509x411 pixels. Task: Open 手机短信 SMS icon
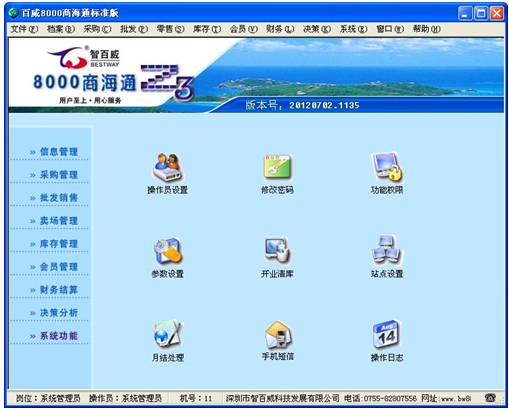click(x=278, y=334)
